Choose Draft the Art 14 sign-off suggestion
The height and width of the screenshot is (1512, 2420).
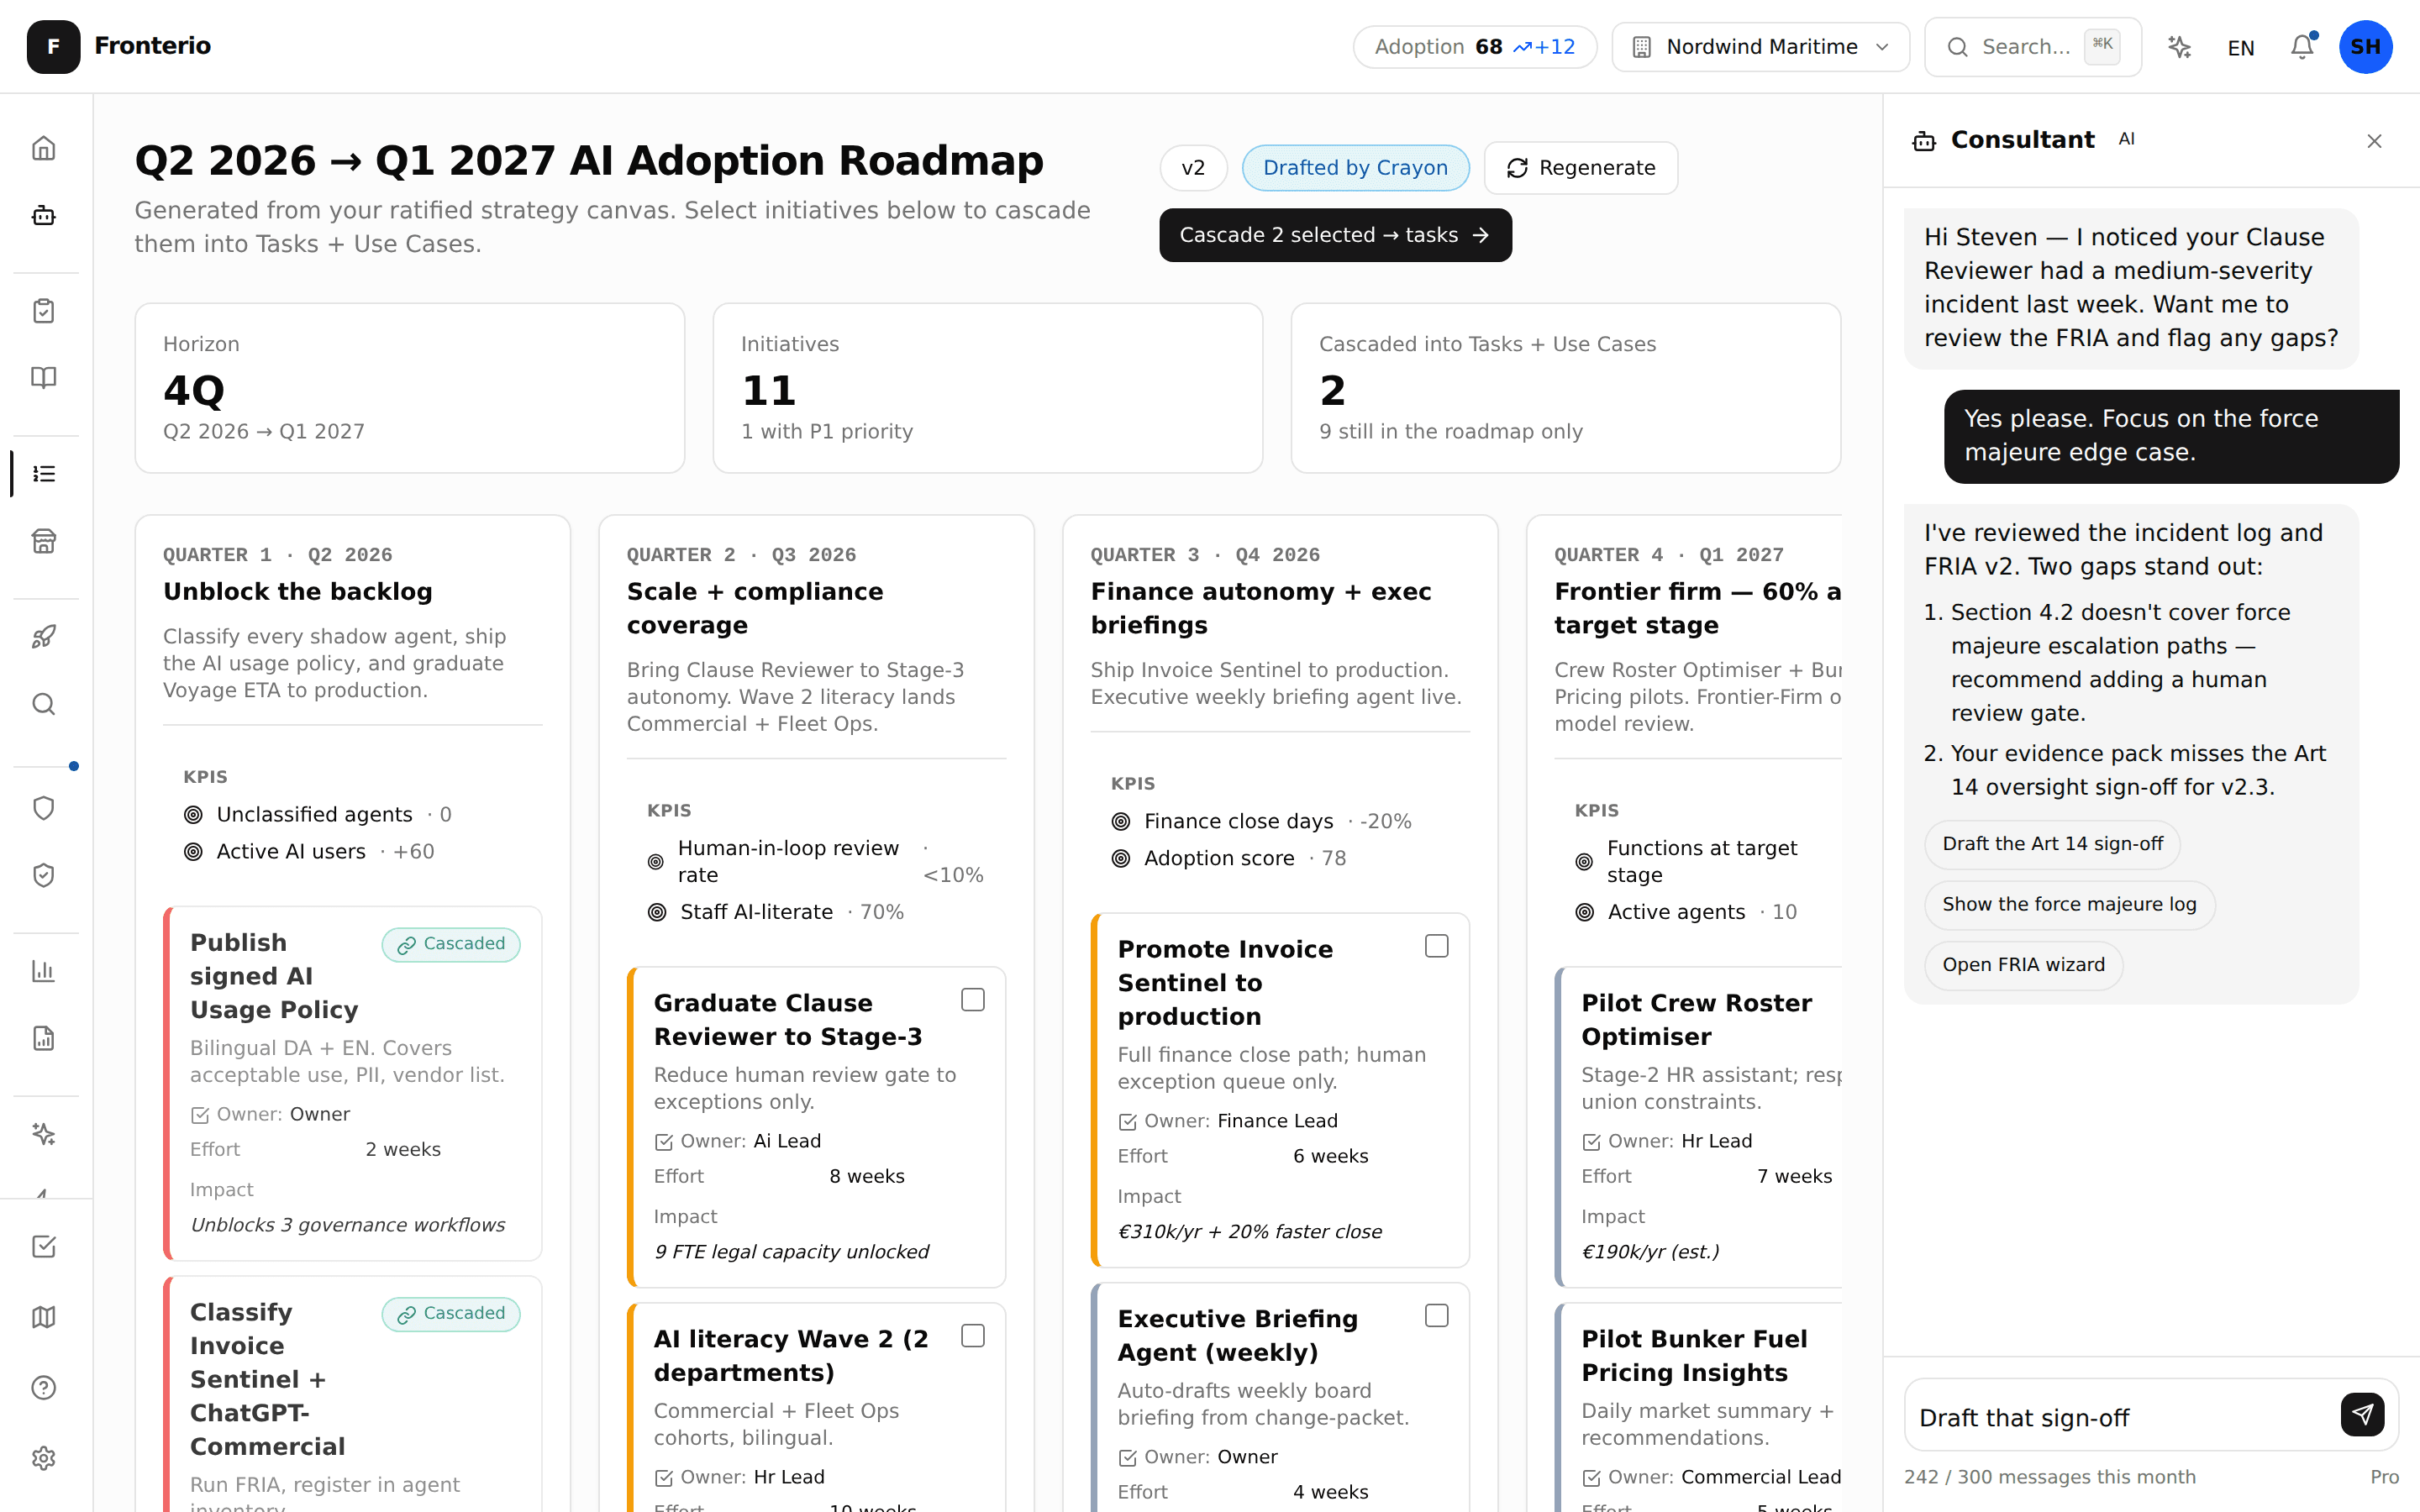coord(2052,844)
